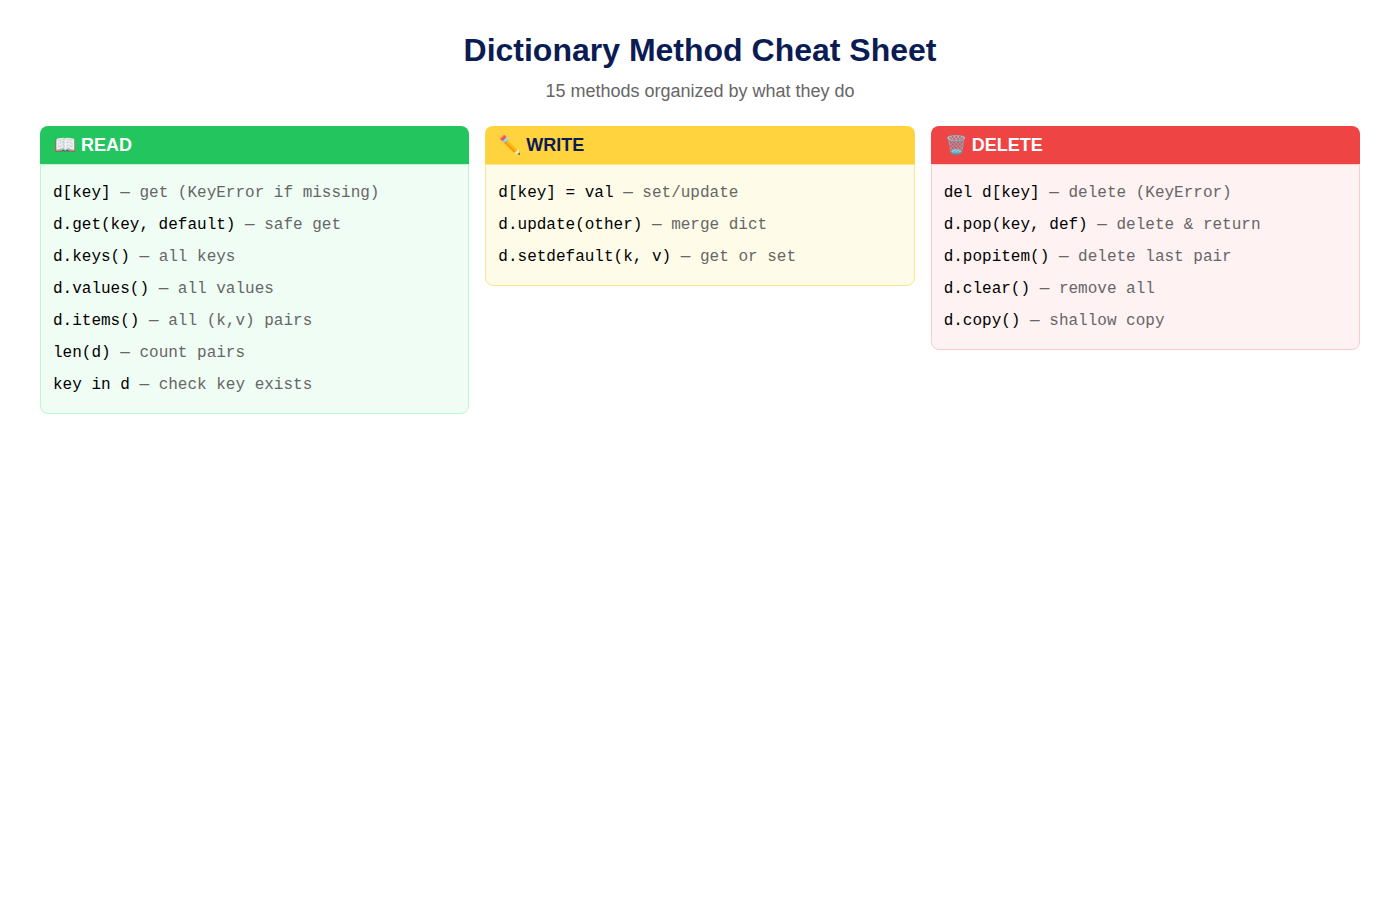Click the d.update(other) merge dict entry
Screen dimensions: 1400x900
coord(632,224)
